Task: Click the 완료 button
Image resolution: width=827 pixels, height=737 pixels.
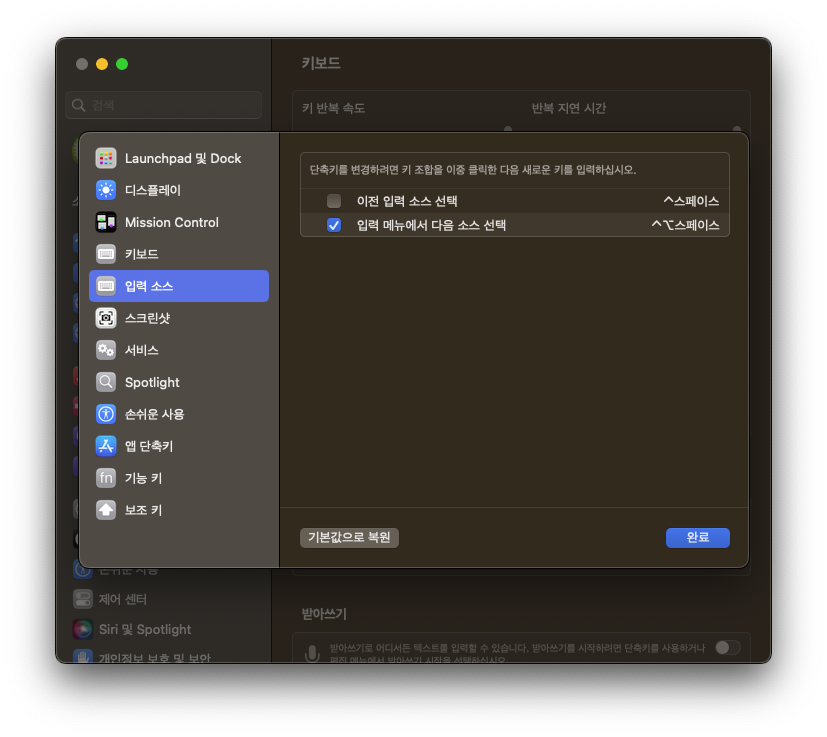Action: click(x=697, y=538)
